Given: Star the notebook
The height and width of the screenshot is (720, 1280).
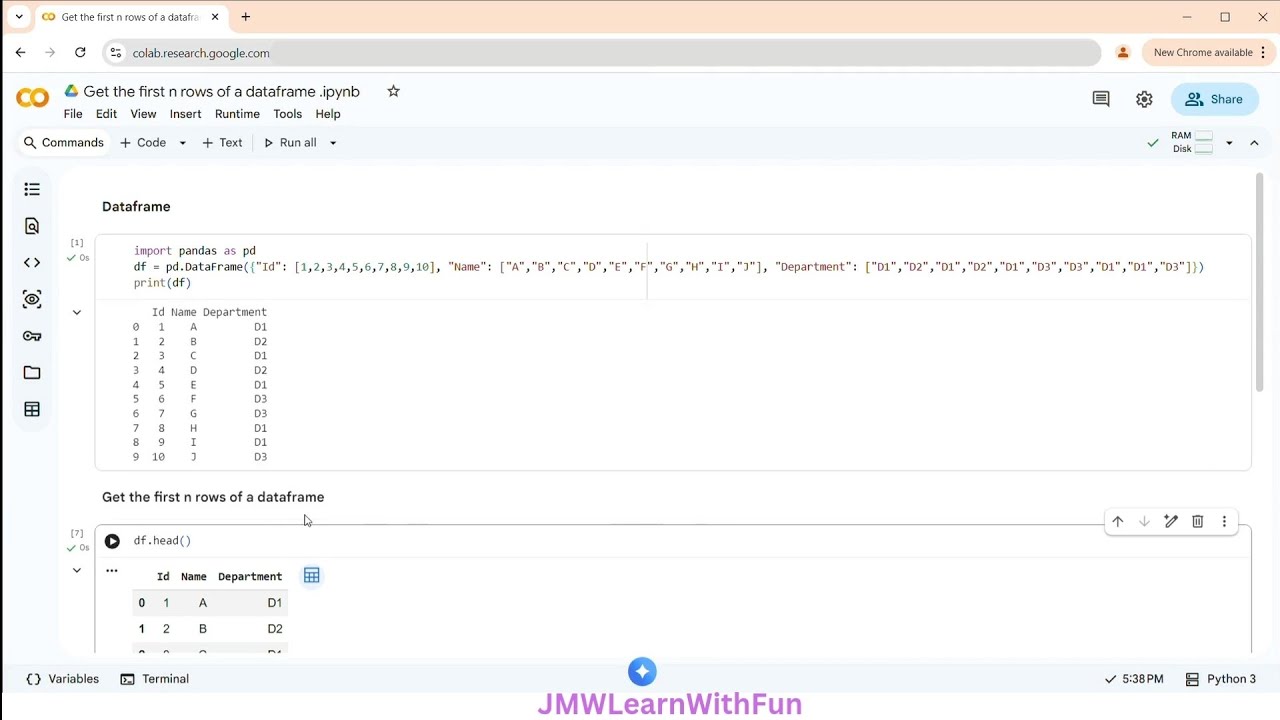Looking at the screenshot, I should click(x=393, y=91).
